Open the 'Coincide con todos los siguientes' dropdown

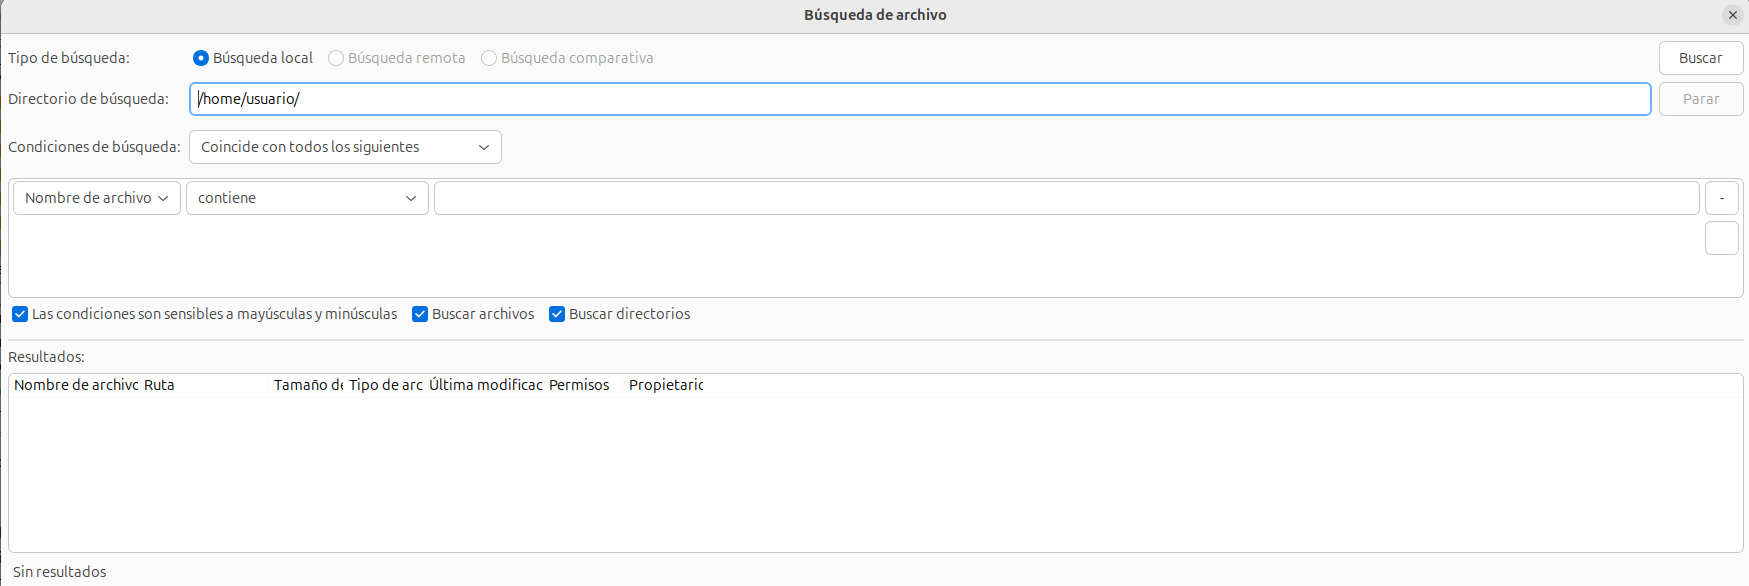click(345, 147)
